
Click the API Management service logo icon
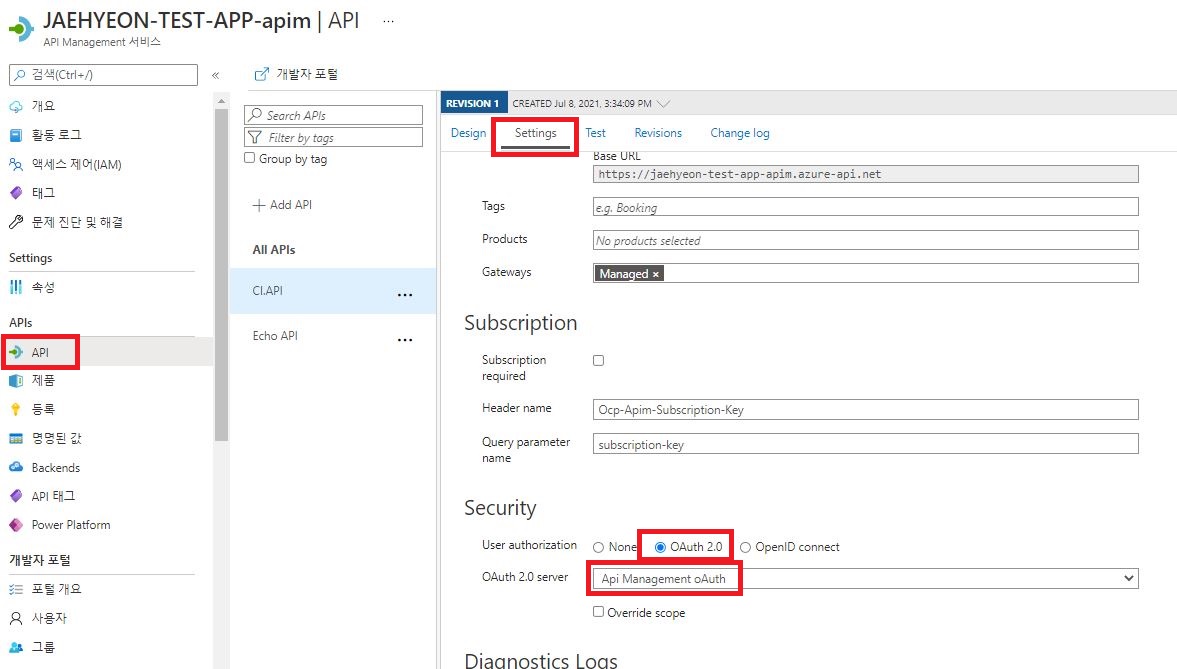[21, 29]
